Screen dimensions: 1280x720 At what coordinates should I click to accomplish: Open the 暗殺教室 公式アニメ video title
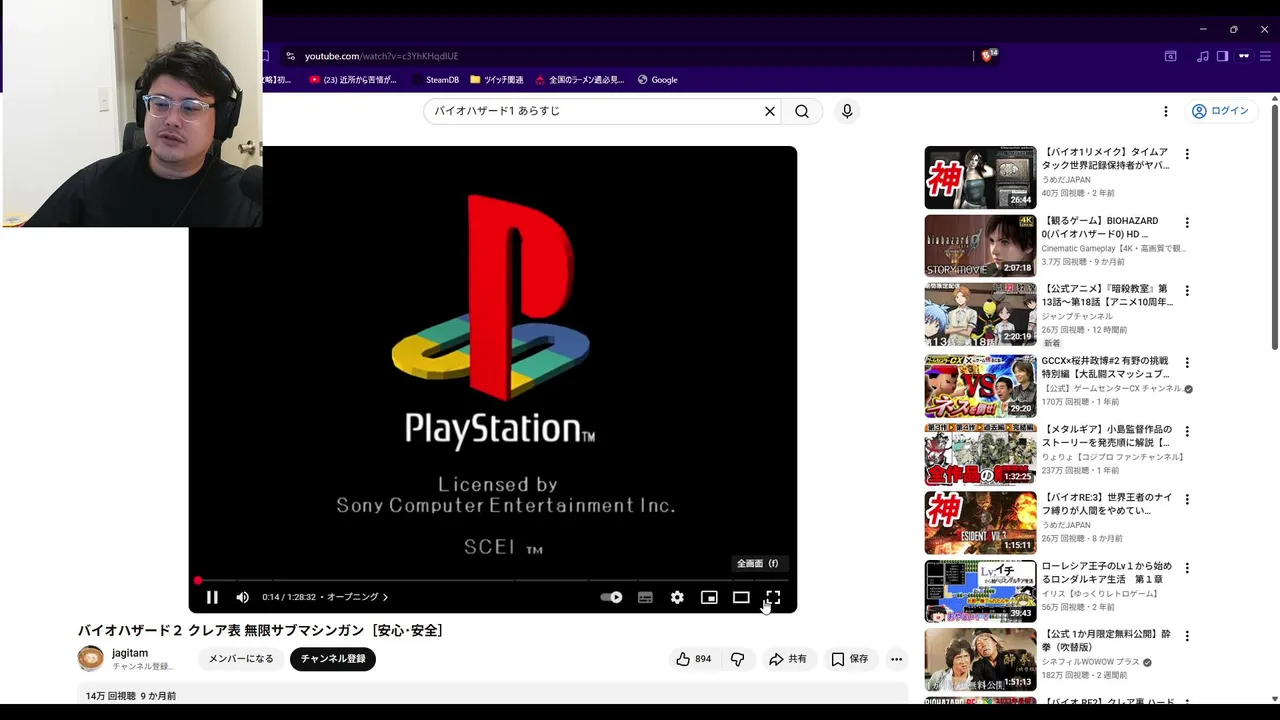tap(1106, 295)
